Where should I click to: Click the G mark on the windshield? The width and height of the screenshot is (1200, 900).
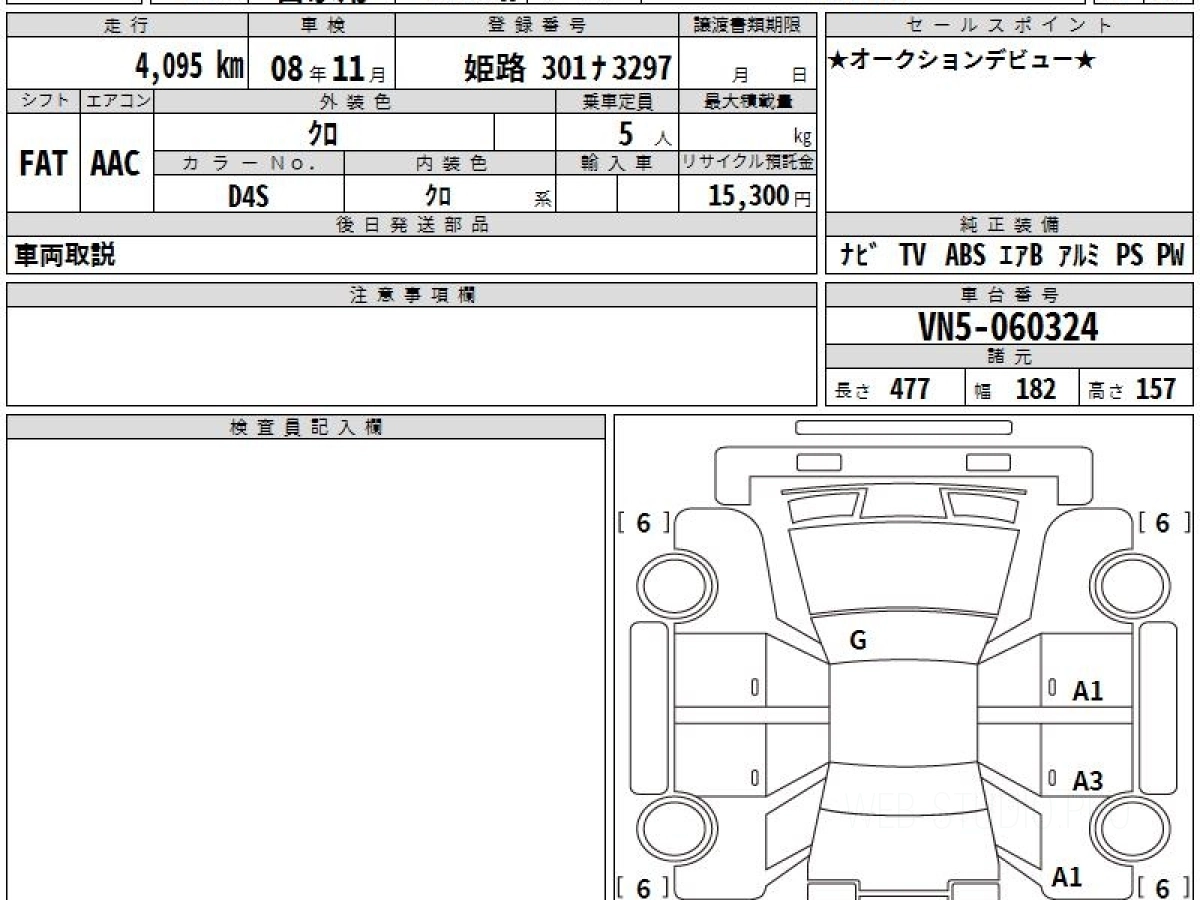(x=857, y=642)
